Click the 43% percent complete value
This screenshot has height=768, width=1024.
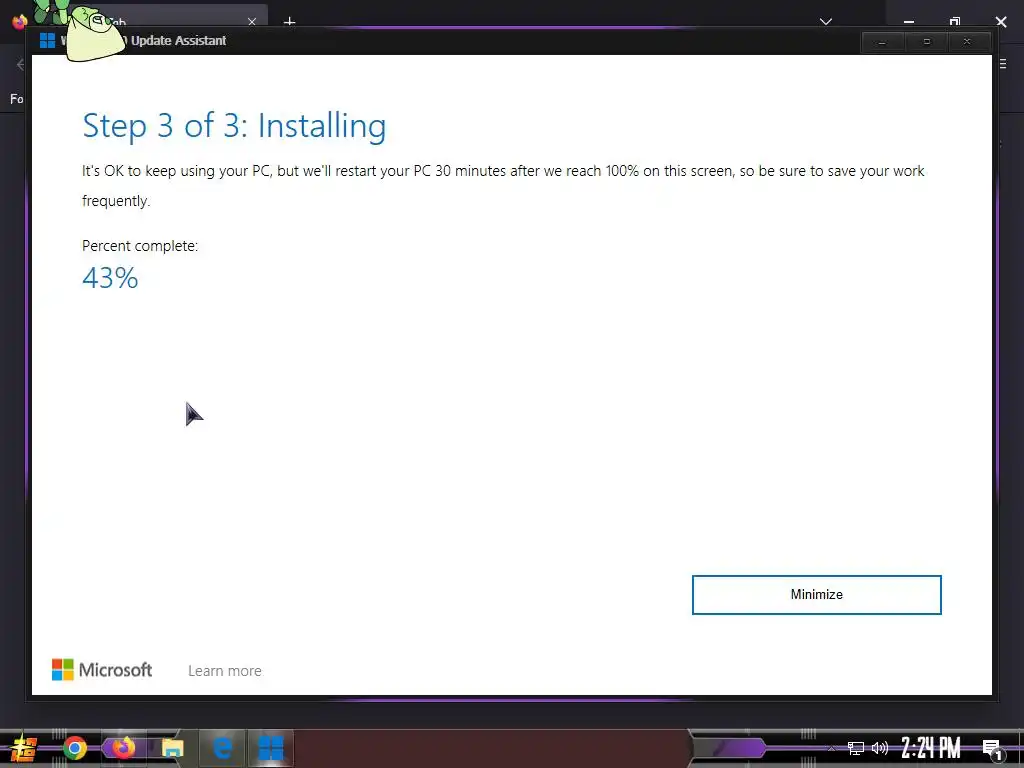[x=110, y=278]
